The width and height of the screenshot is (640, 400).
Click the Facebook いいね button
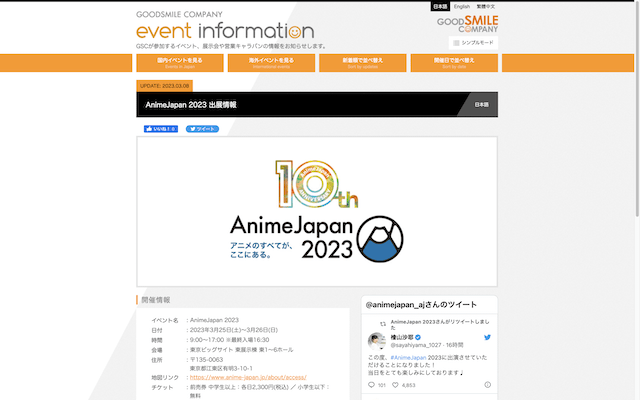(x=161, y=129)
